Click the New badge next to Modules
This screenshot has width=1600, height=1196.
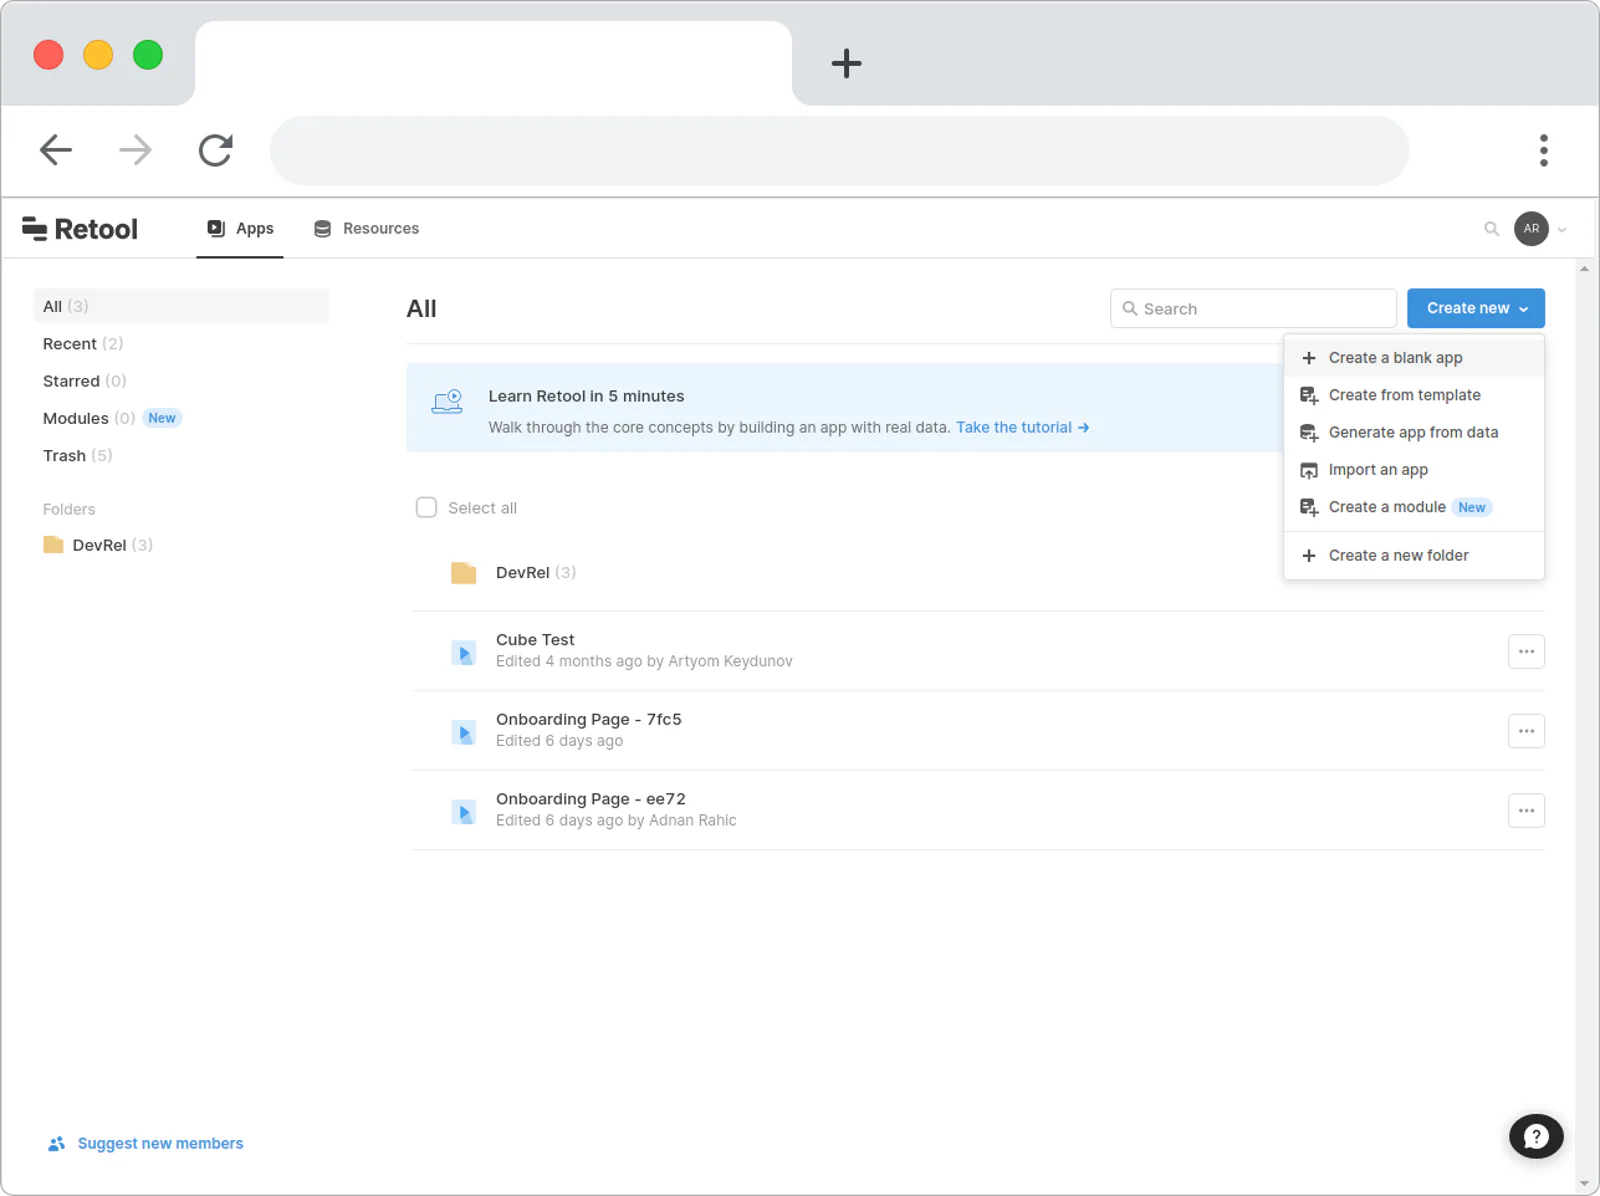tap(162, 418)
